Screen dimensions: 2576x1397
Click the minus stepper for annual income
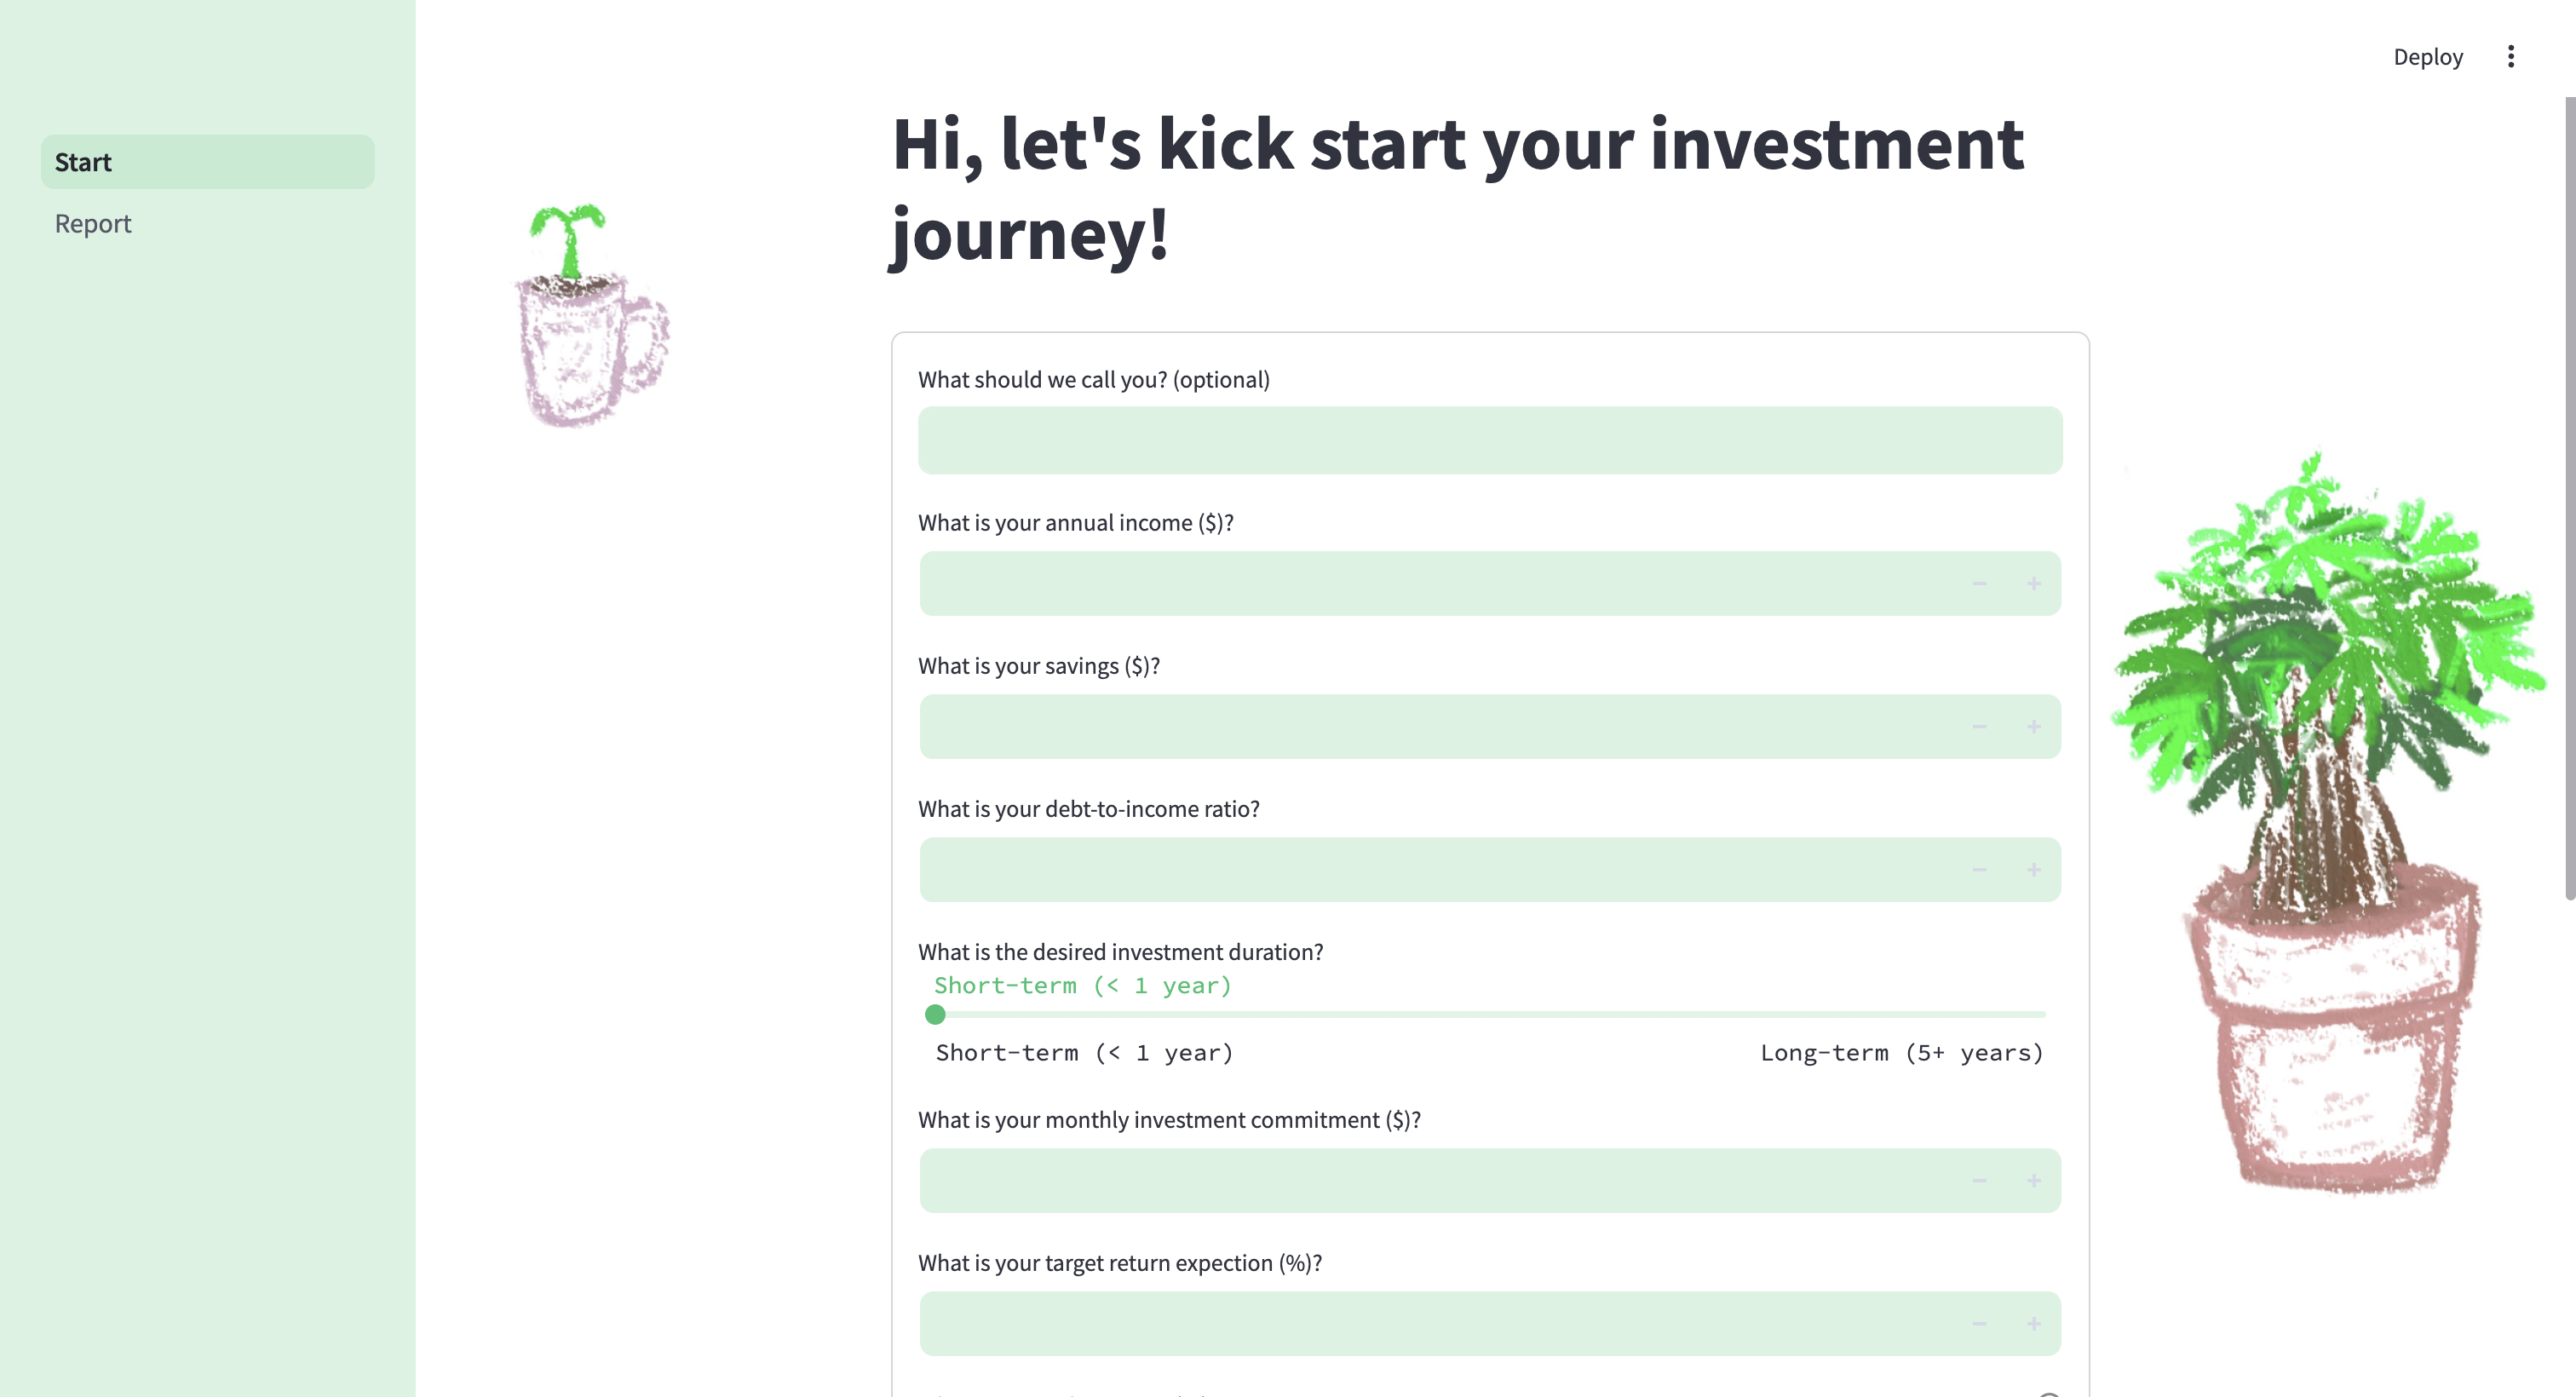(1979, 584)
